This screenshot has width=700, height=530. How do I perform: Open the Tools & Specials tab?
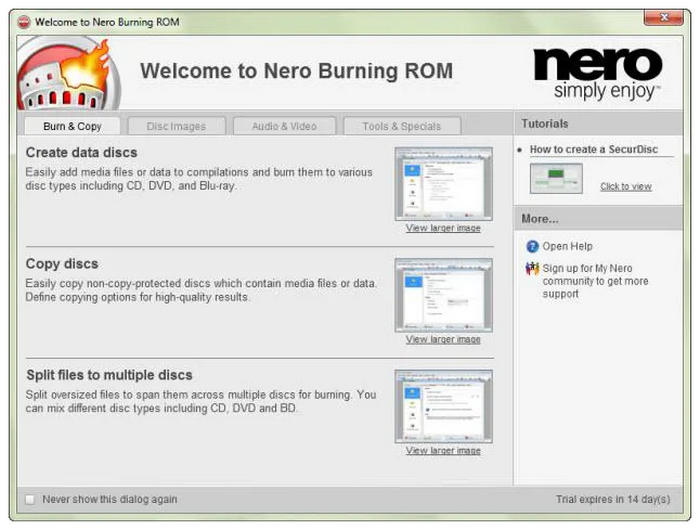pyautogui.click(x=401, y=126)
